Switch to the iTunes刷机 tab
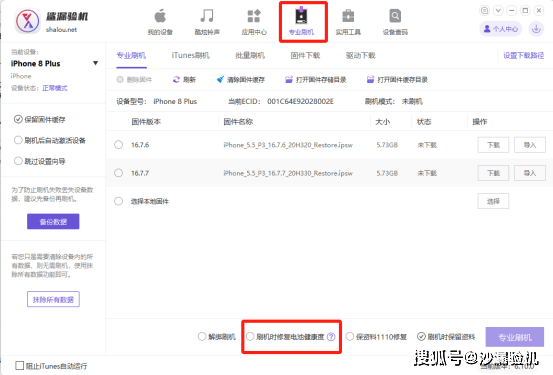The height and width of the screenshot is (375, 553). coord(190,56)
